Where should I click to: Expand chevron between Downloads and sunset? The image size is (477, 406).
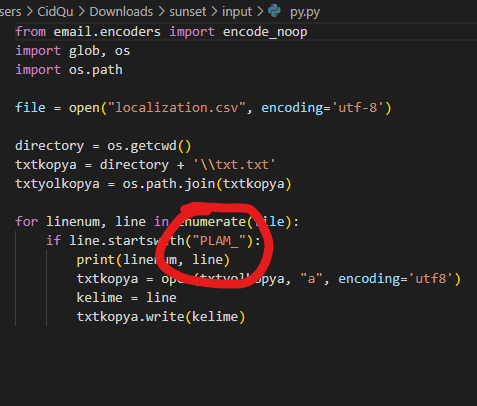click(x=161, y=12)
